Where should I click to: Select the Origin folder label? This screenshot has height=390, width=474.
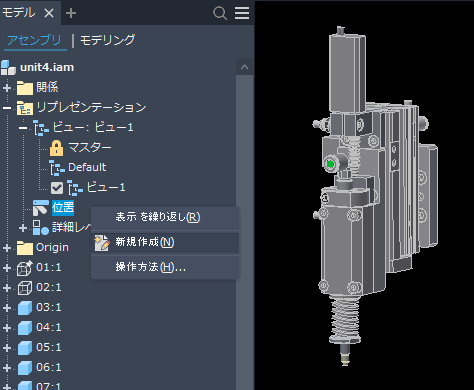tap(52, 247)
